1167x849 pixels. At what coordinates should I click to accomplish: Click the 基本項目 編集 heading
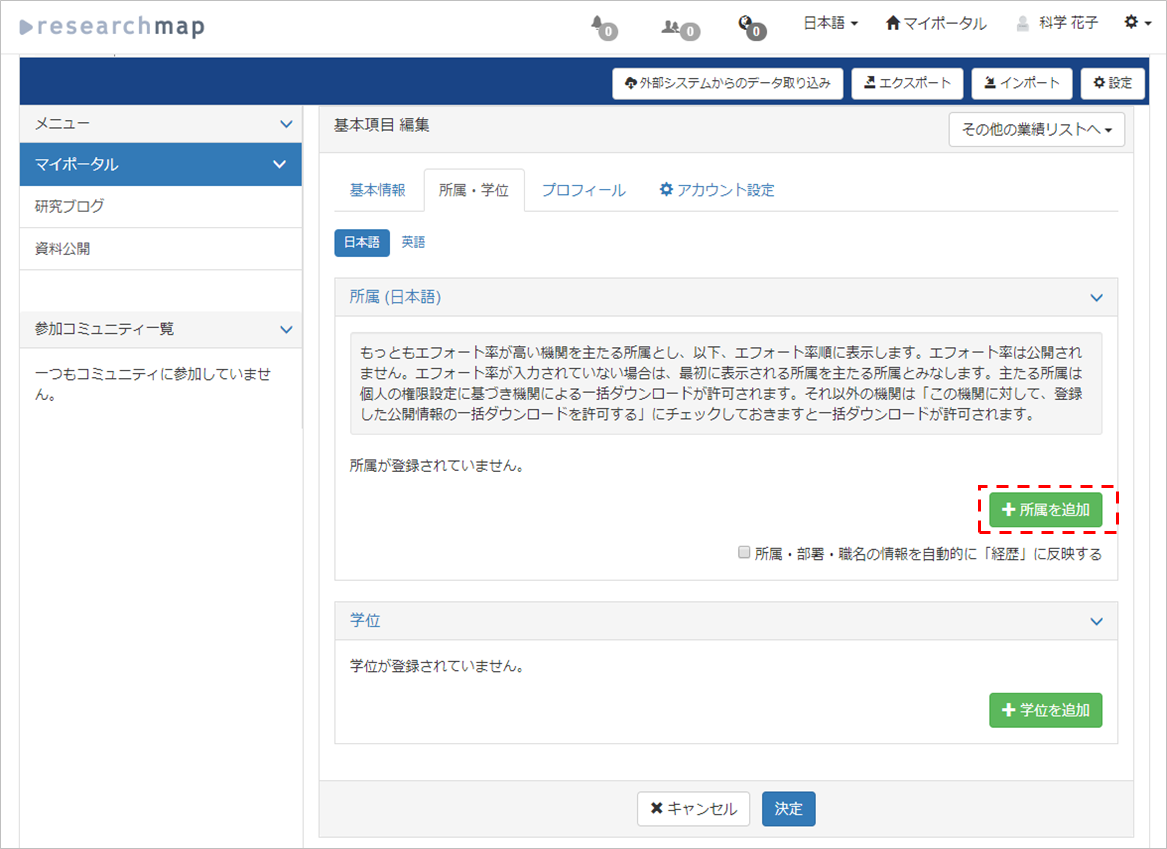click(x=382, y=125)
